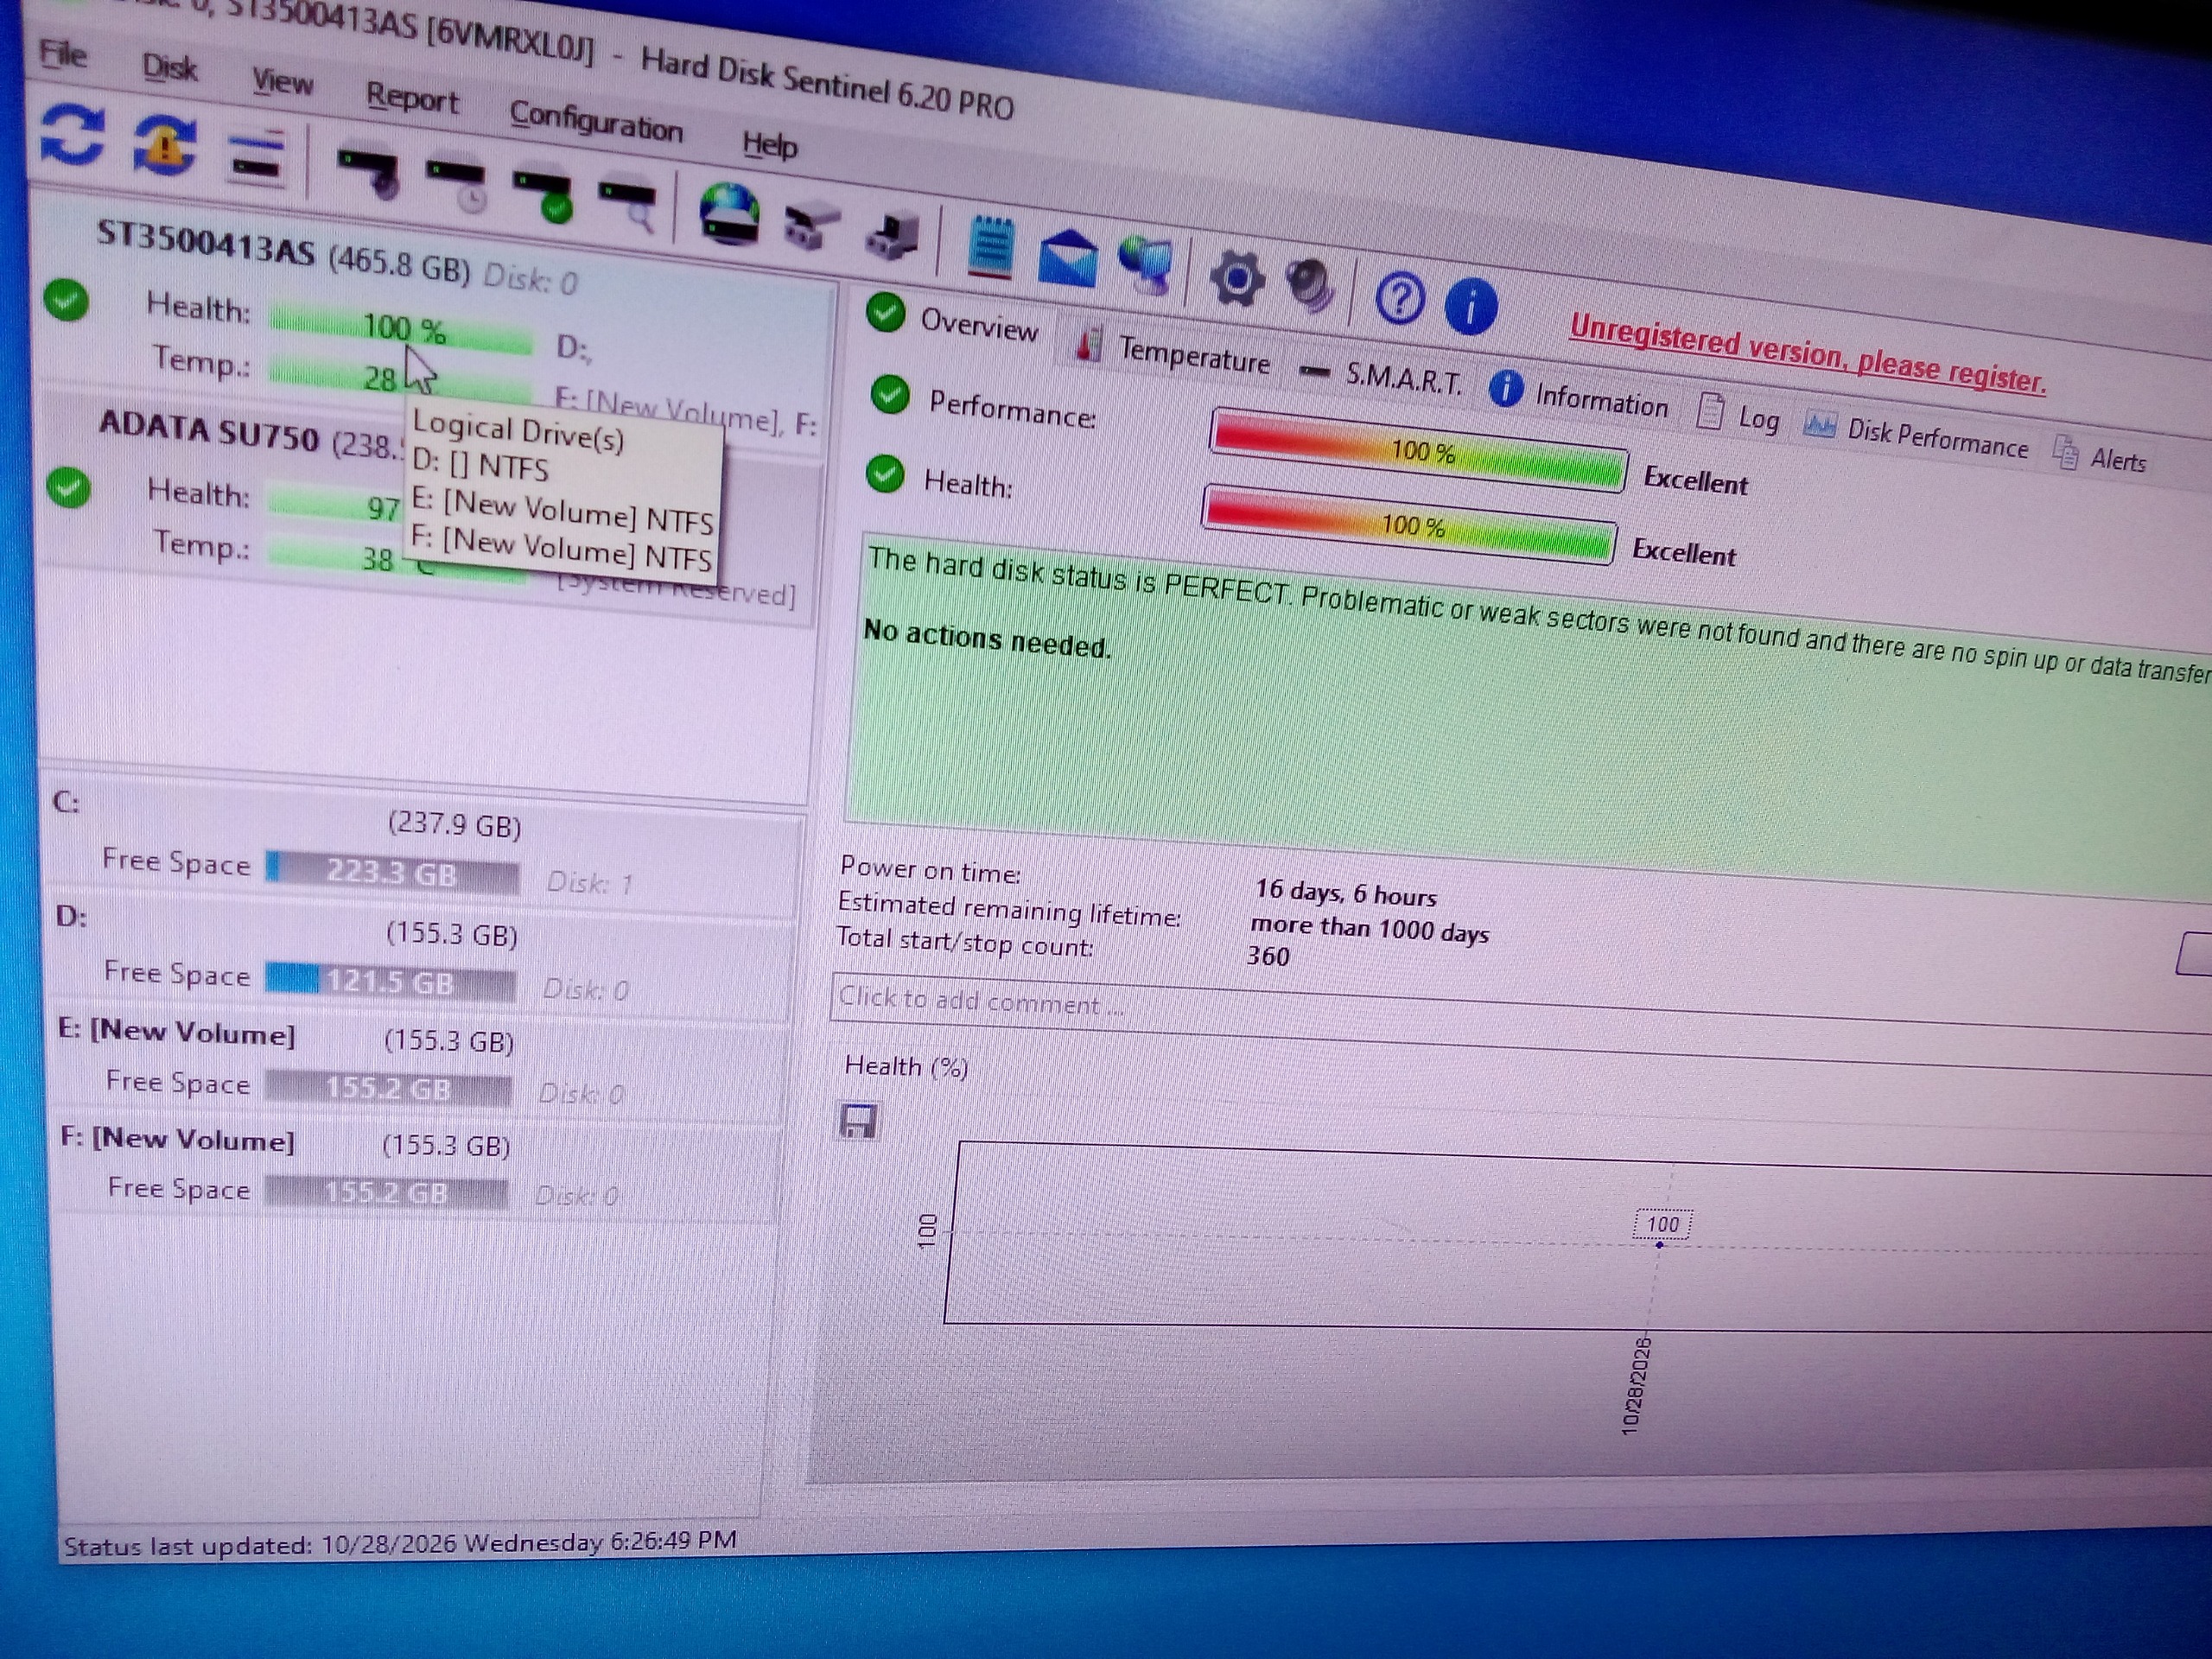Click the Performance 100 % gradient bar
The image size is (2212, 1659).
[1419, 450]
